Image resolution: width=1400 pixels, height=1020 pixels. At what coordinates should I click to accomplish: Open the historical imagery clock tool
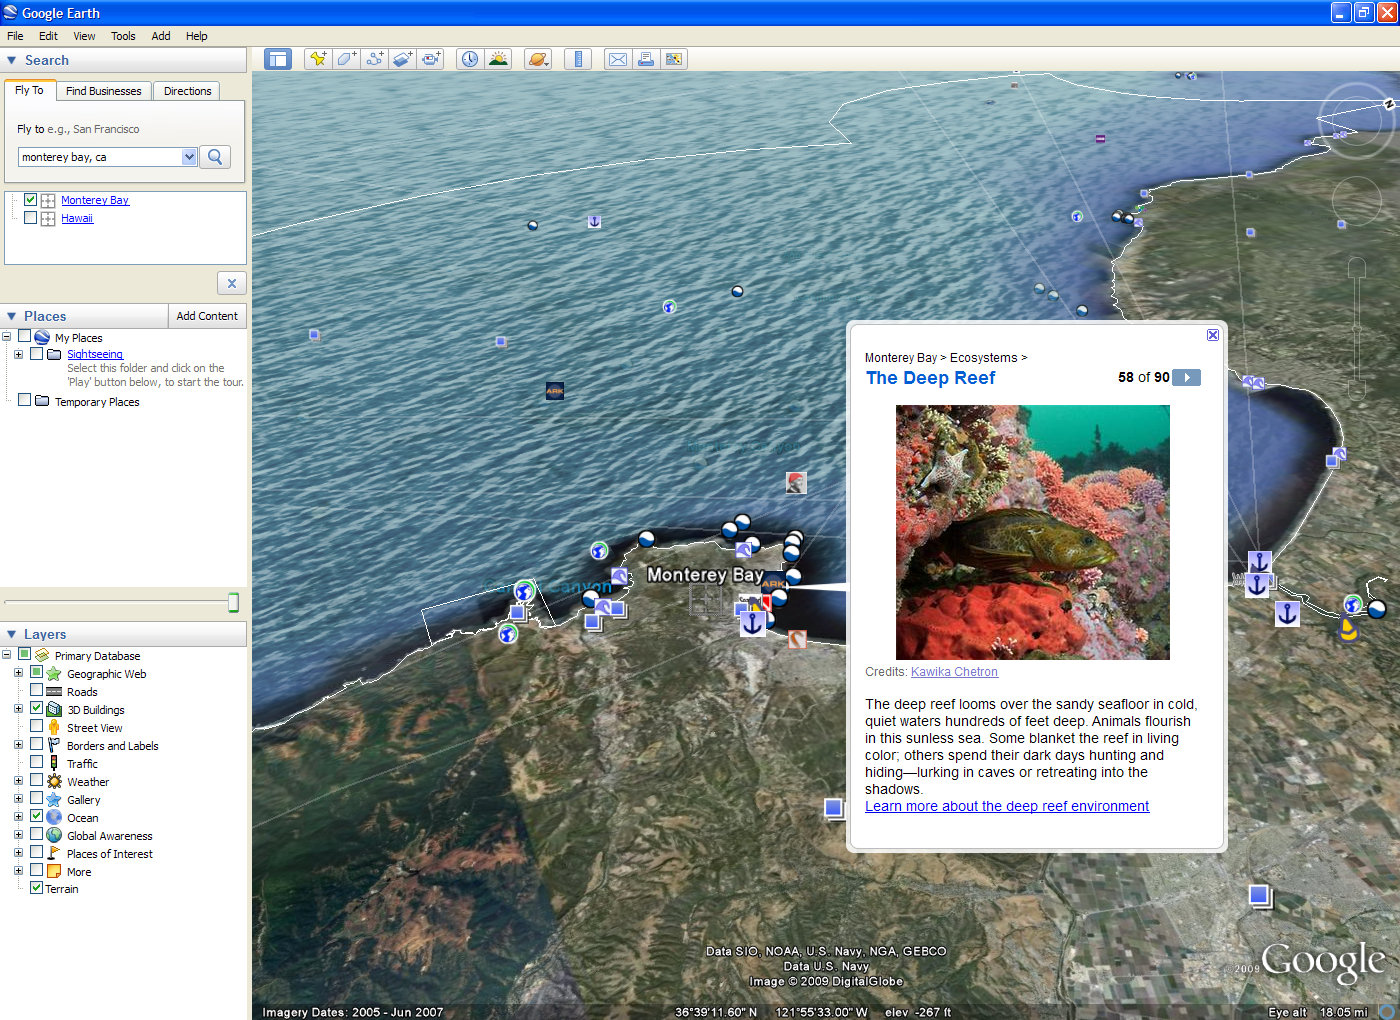(469, 59)
